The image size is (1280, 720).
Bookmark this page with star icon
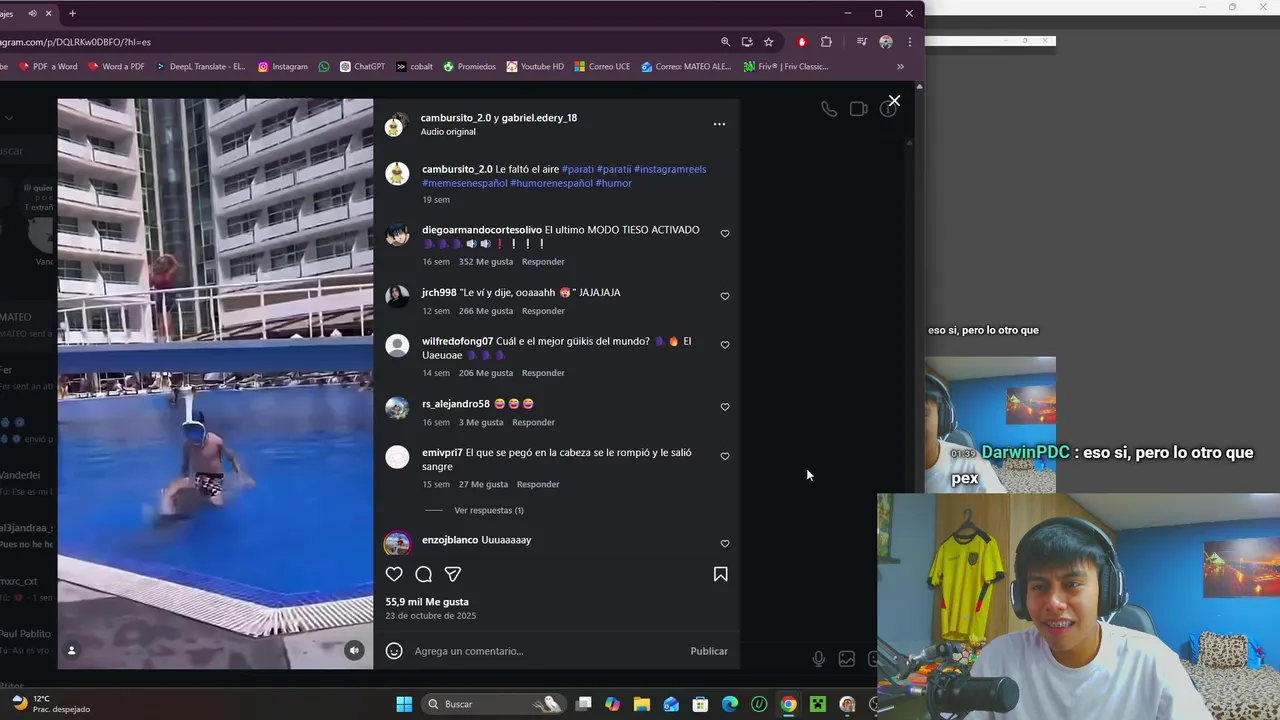tap(768, 42)
